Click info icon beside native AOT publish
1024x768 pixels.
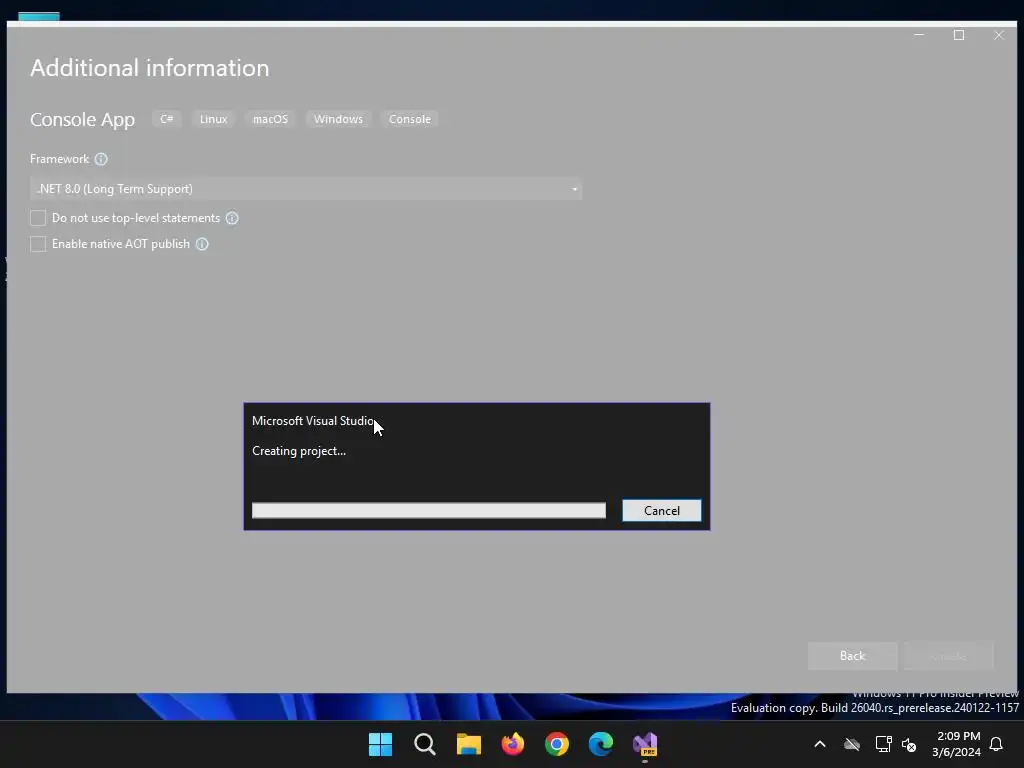pos(202,244)
